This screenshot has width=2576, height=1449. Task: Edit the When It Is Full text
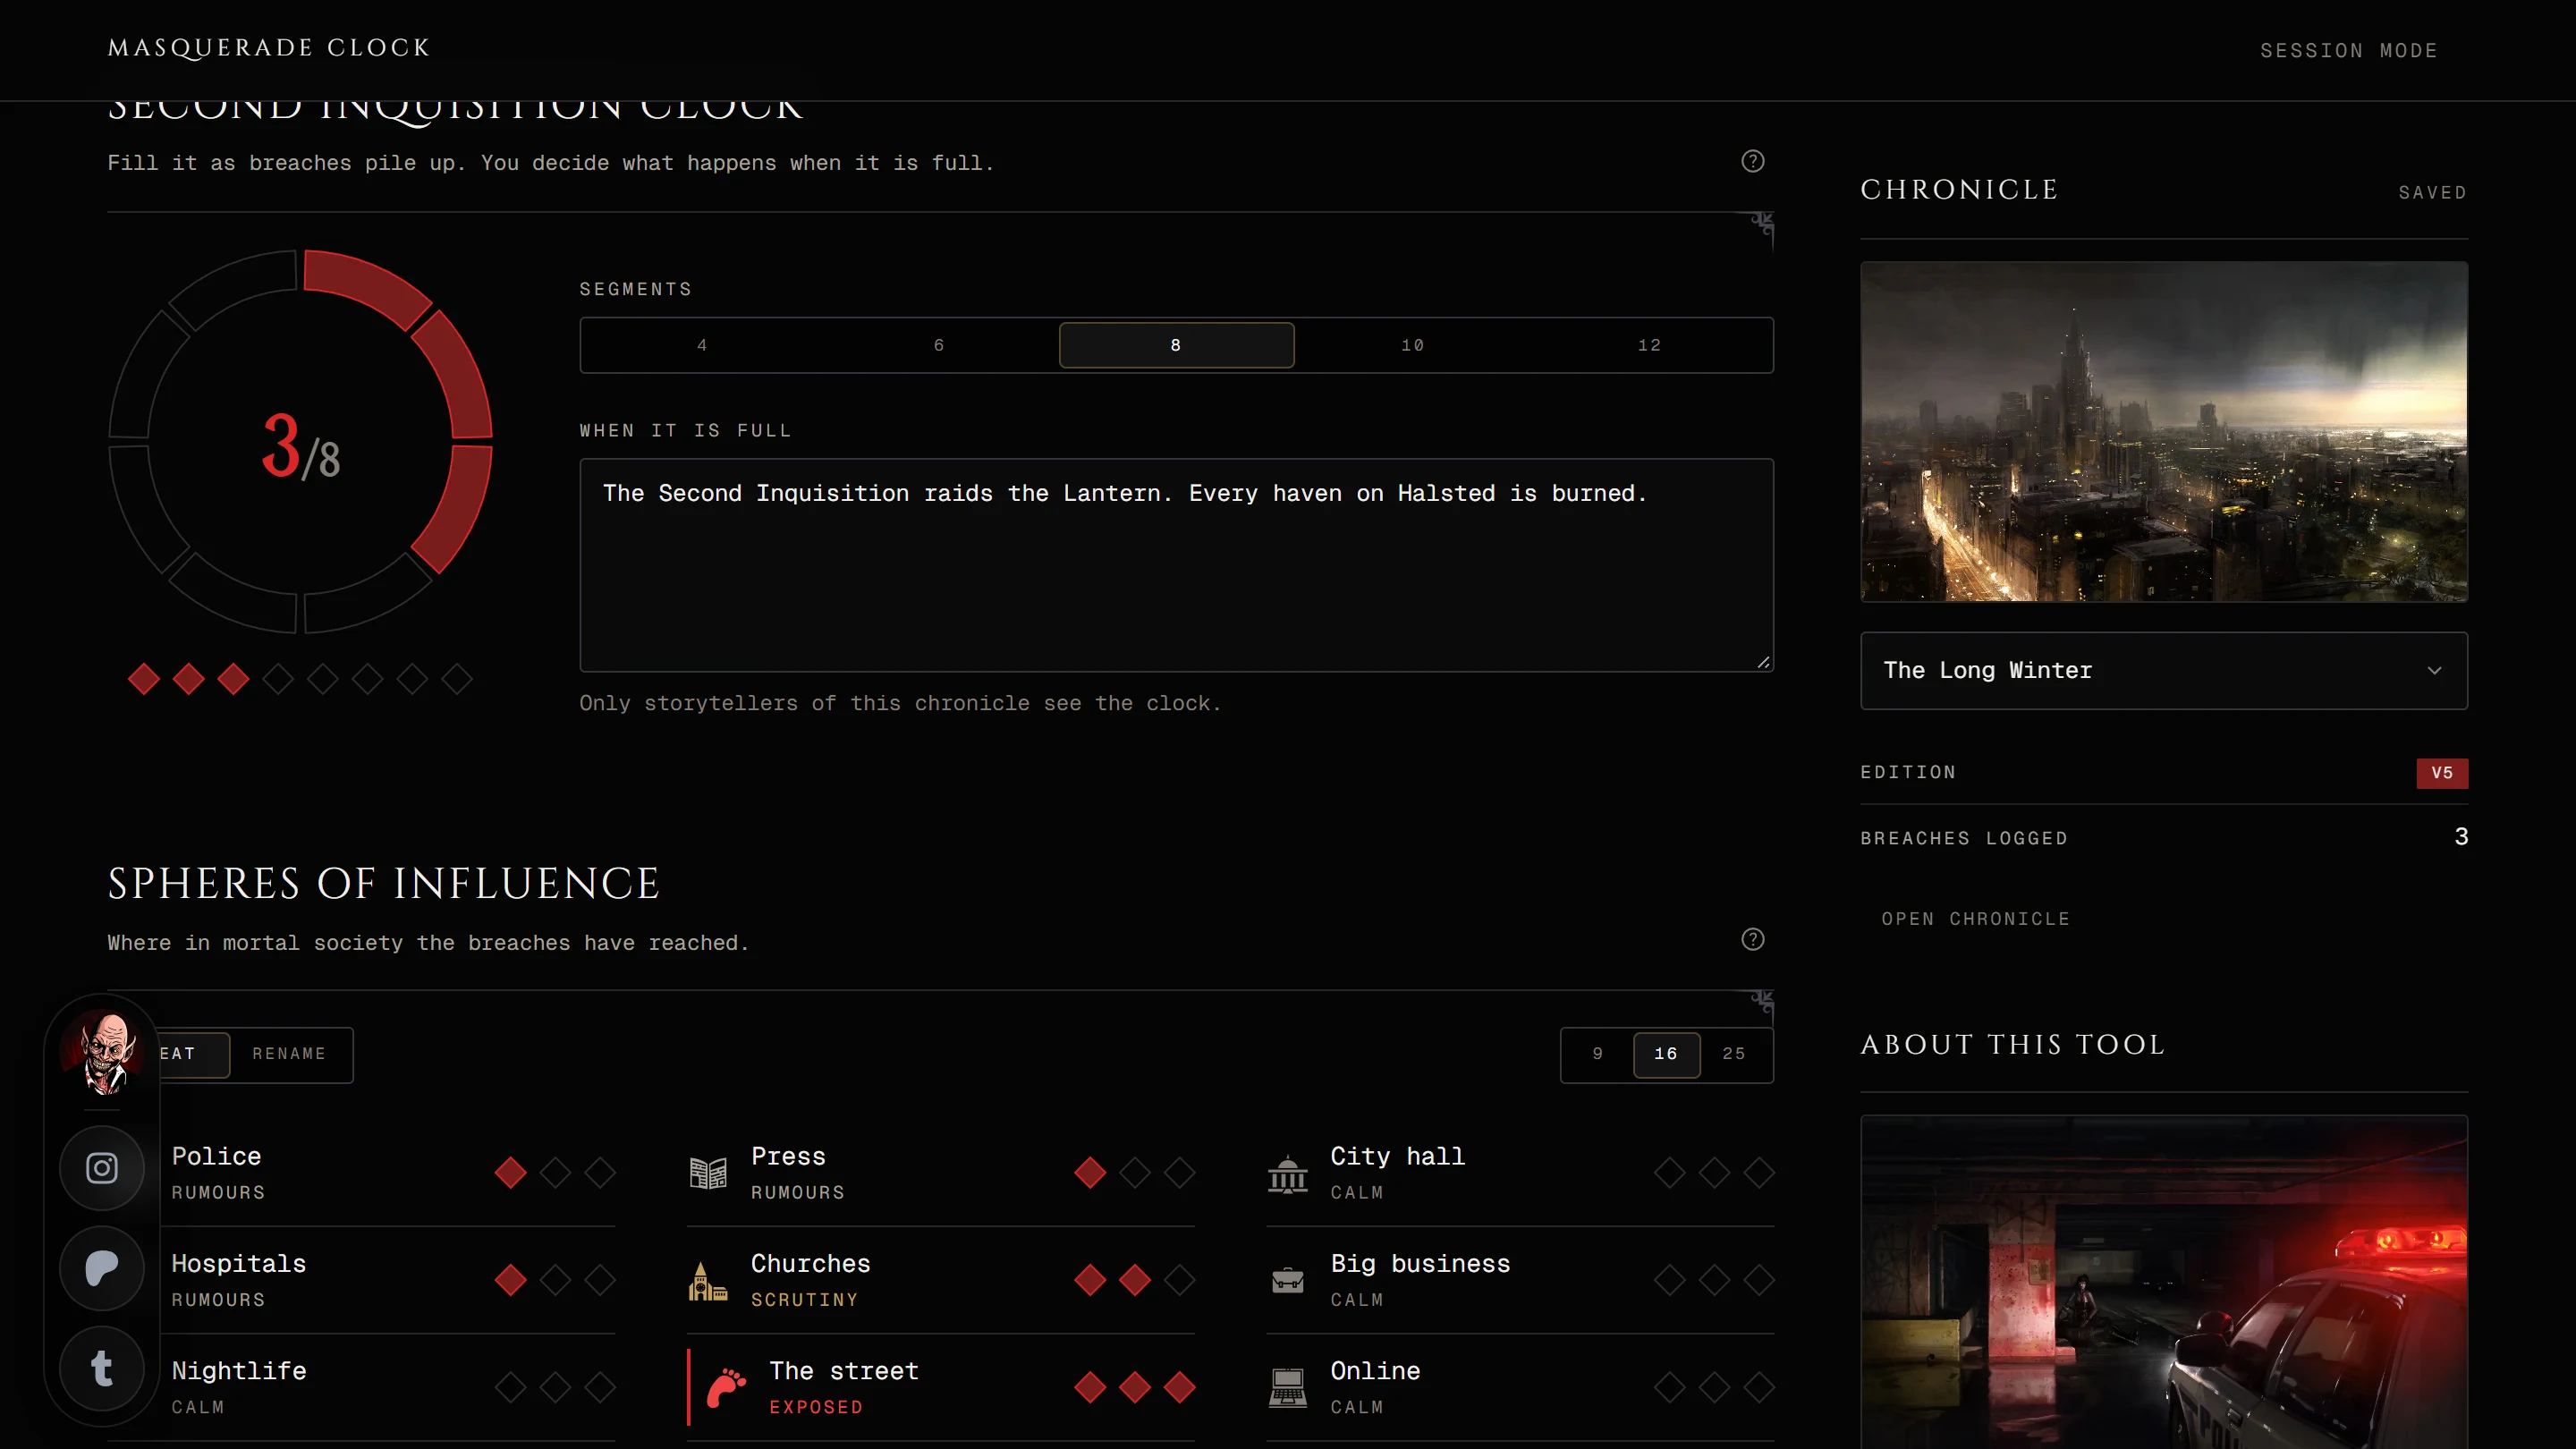pyautogui.click(x=1176, y=565)
